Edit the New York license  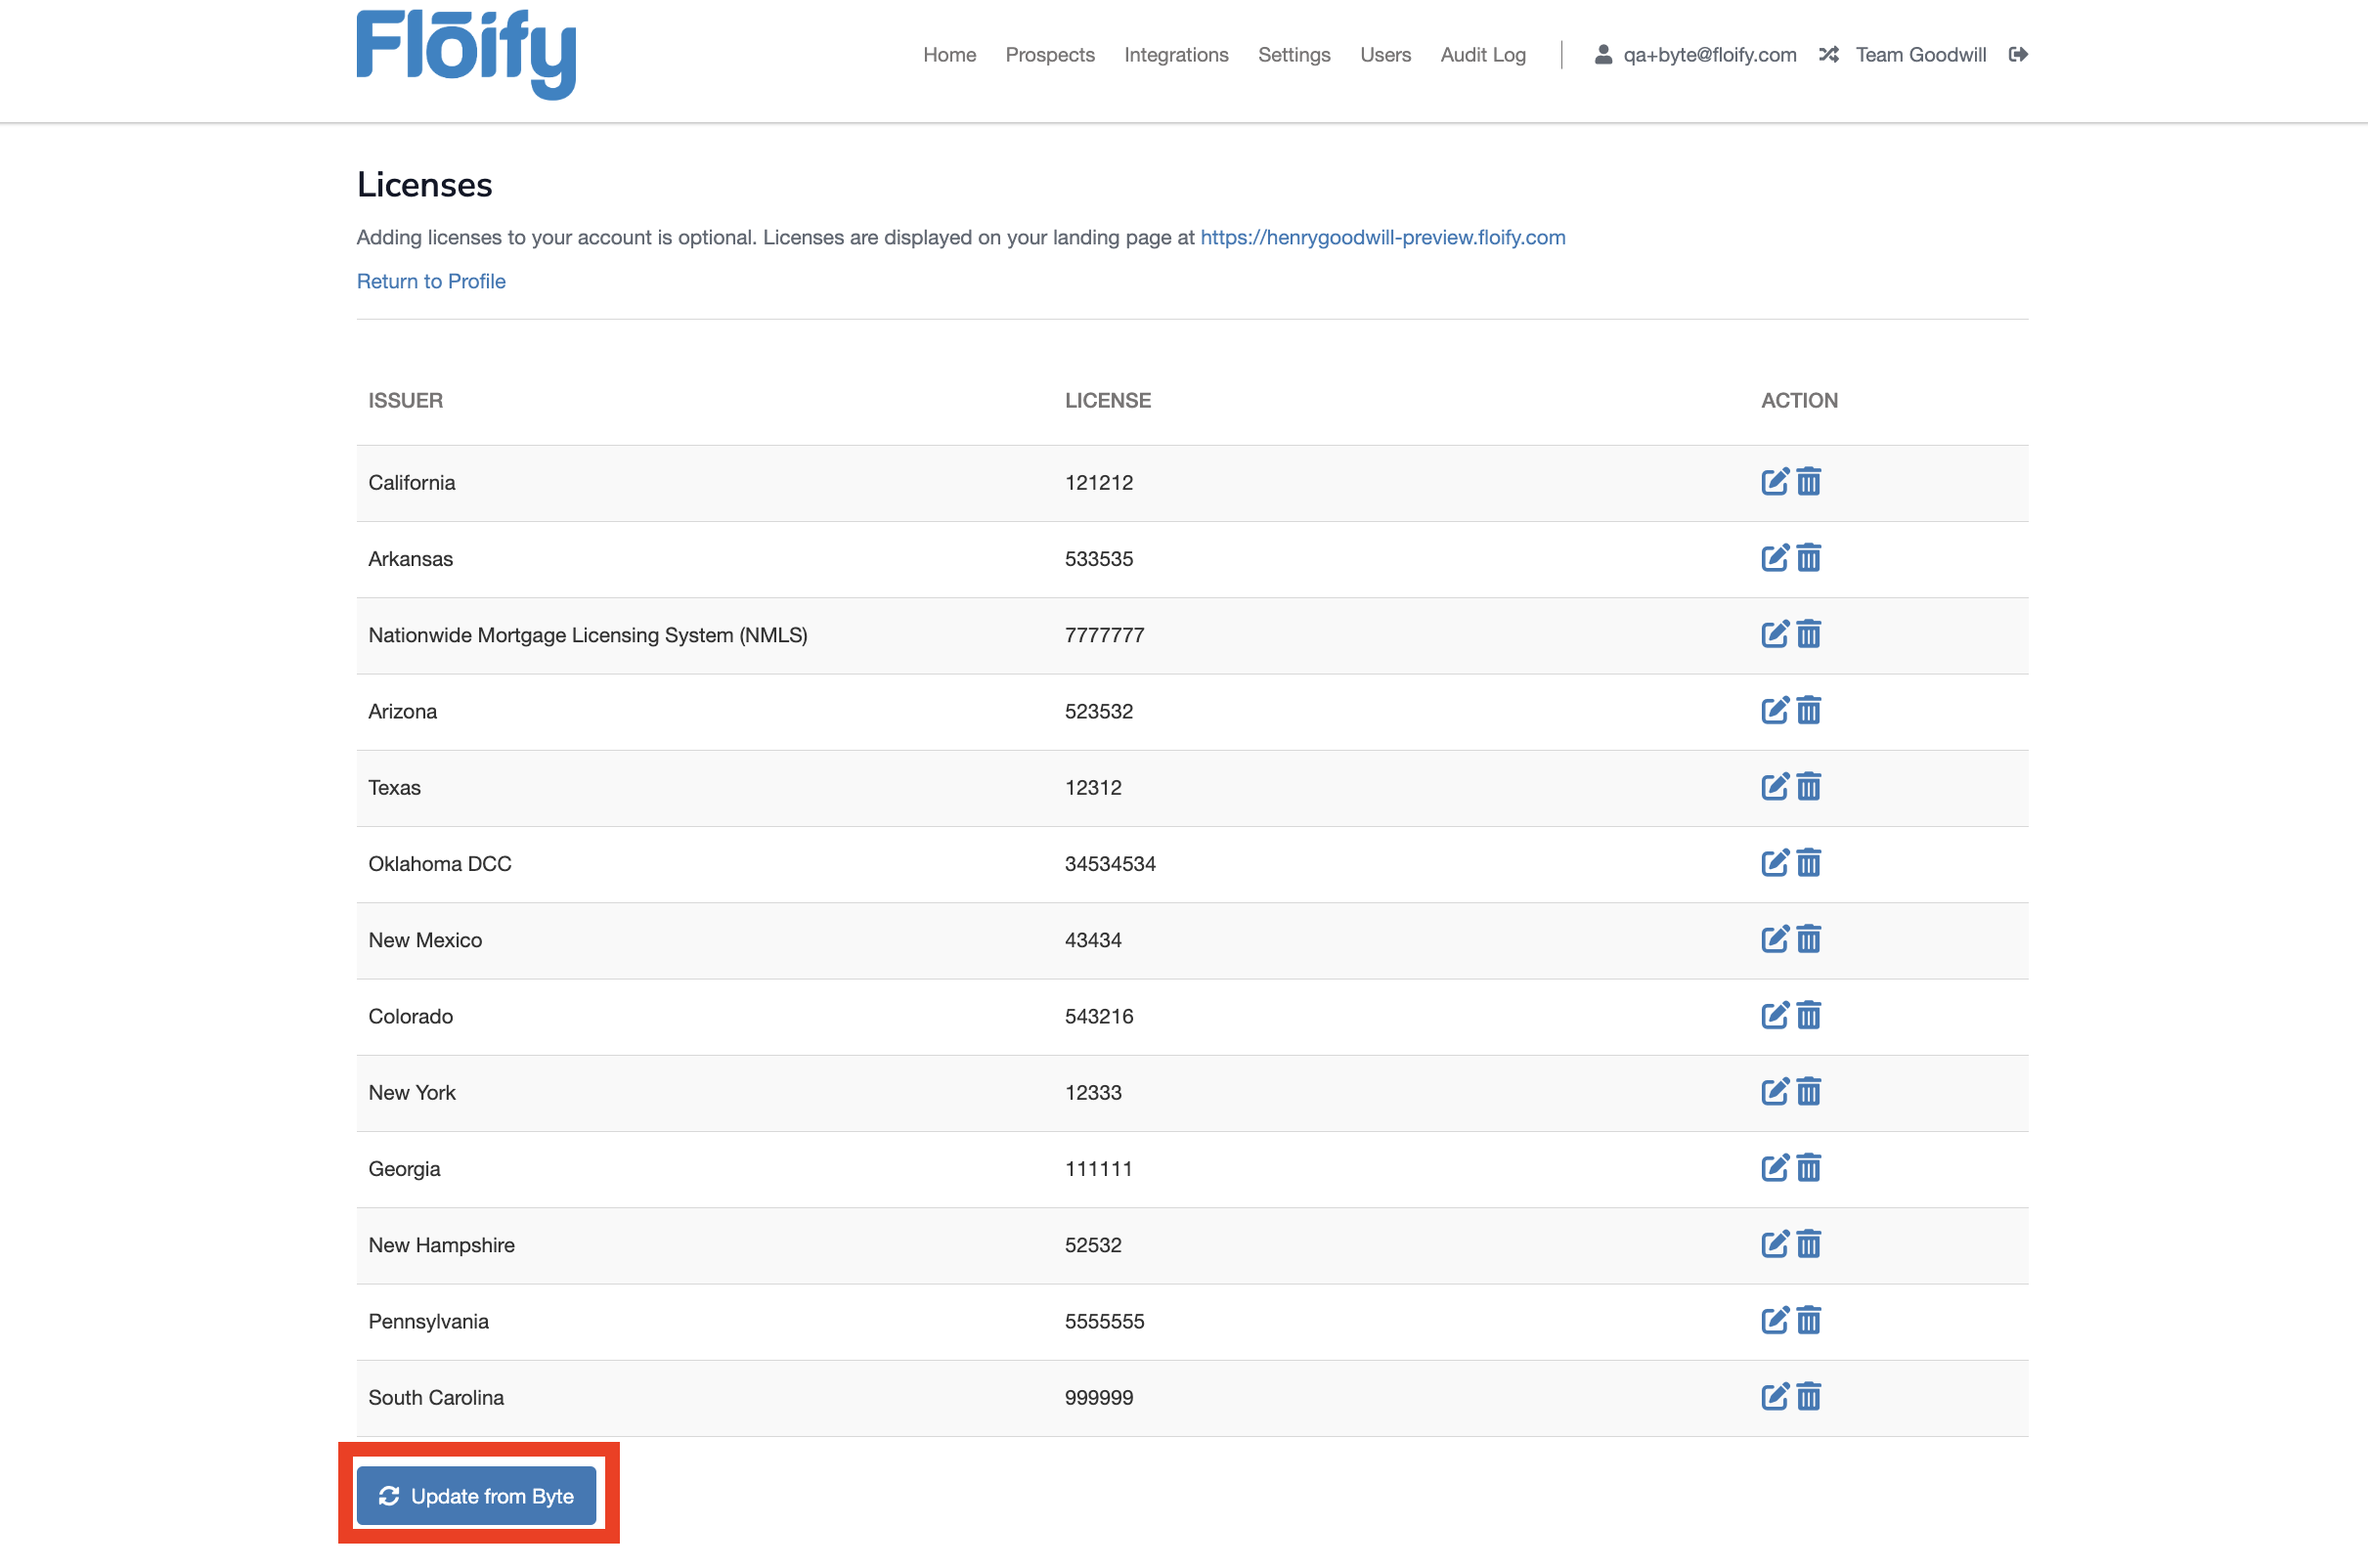tap(1774, 1092)
